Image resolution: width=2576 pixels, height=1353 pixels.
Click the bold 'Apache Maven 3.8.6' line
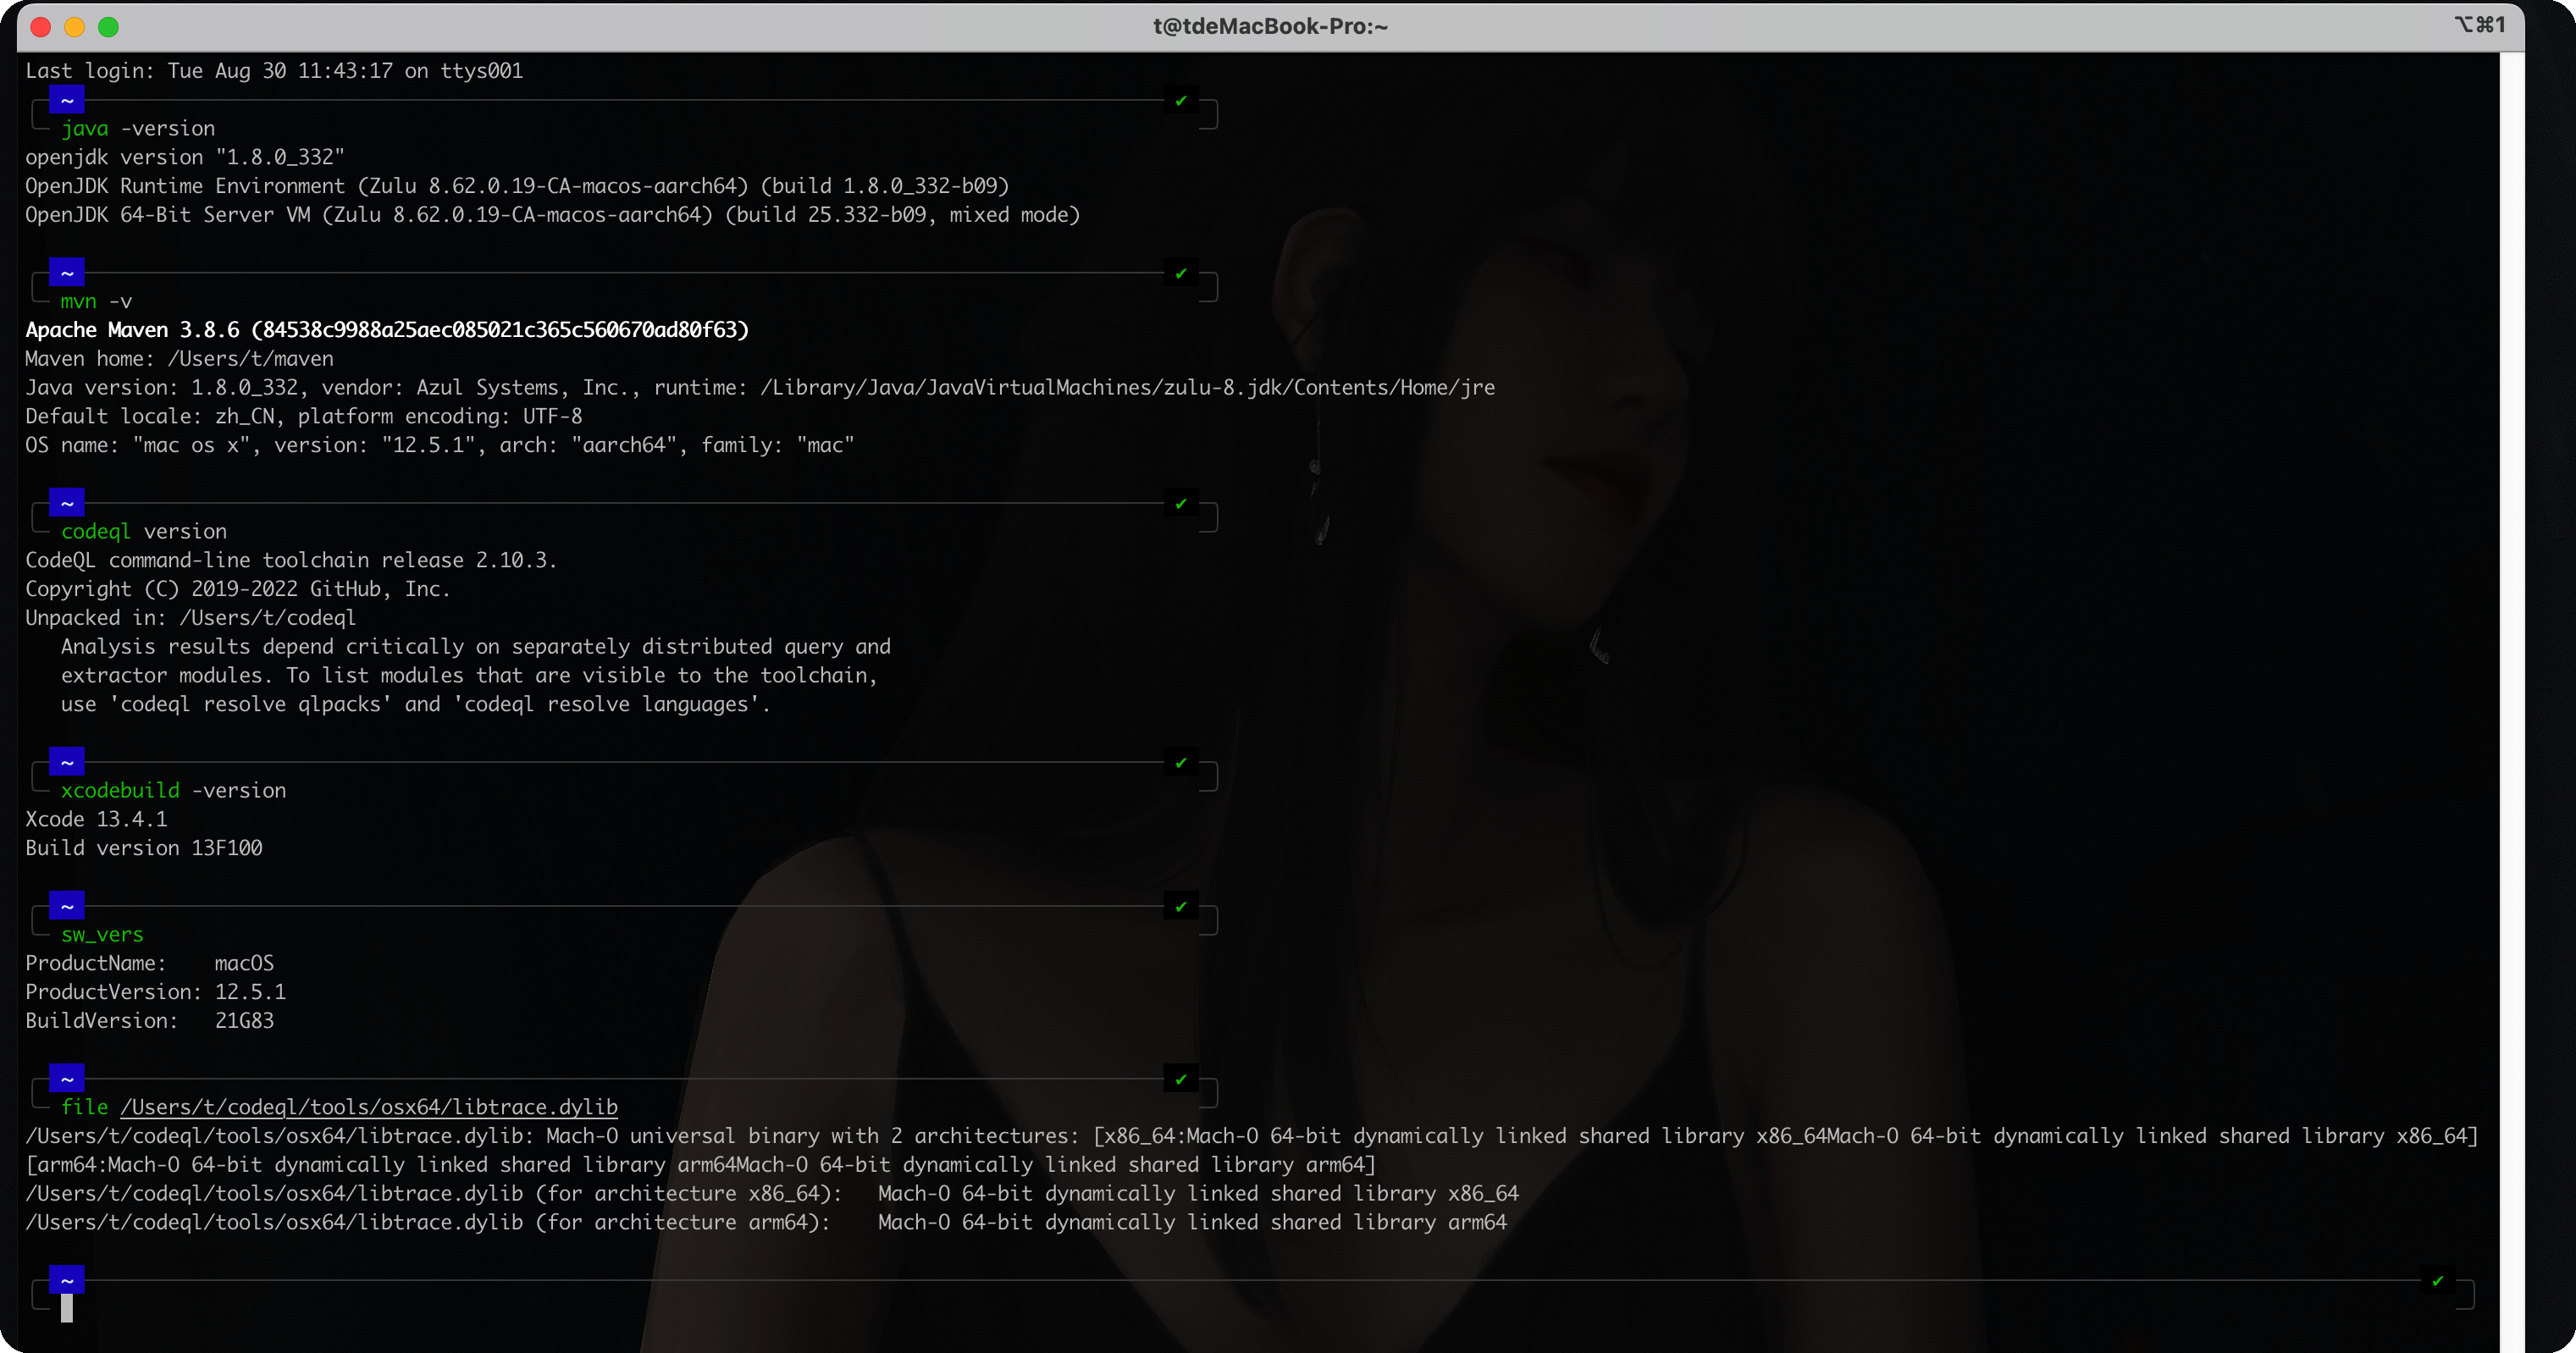pyautogui.click(x=387, y=330)
